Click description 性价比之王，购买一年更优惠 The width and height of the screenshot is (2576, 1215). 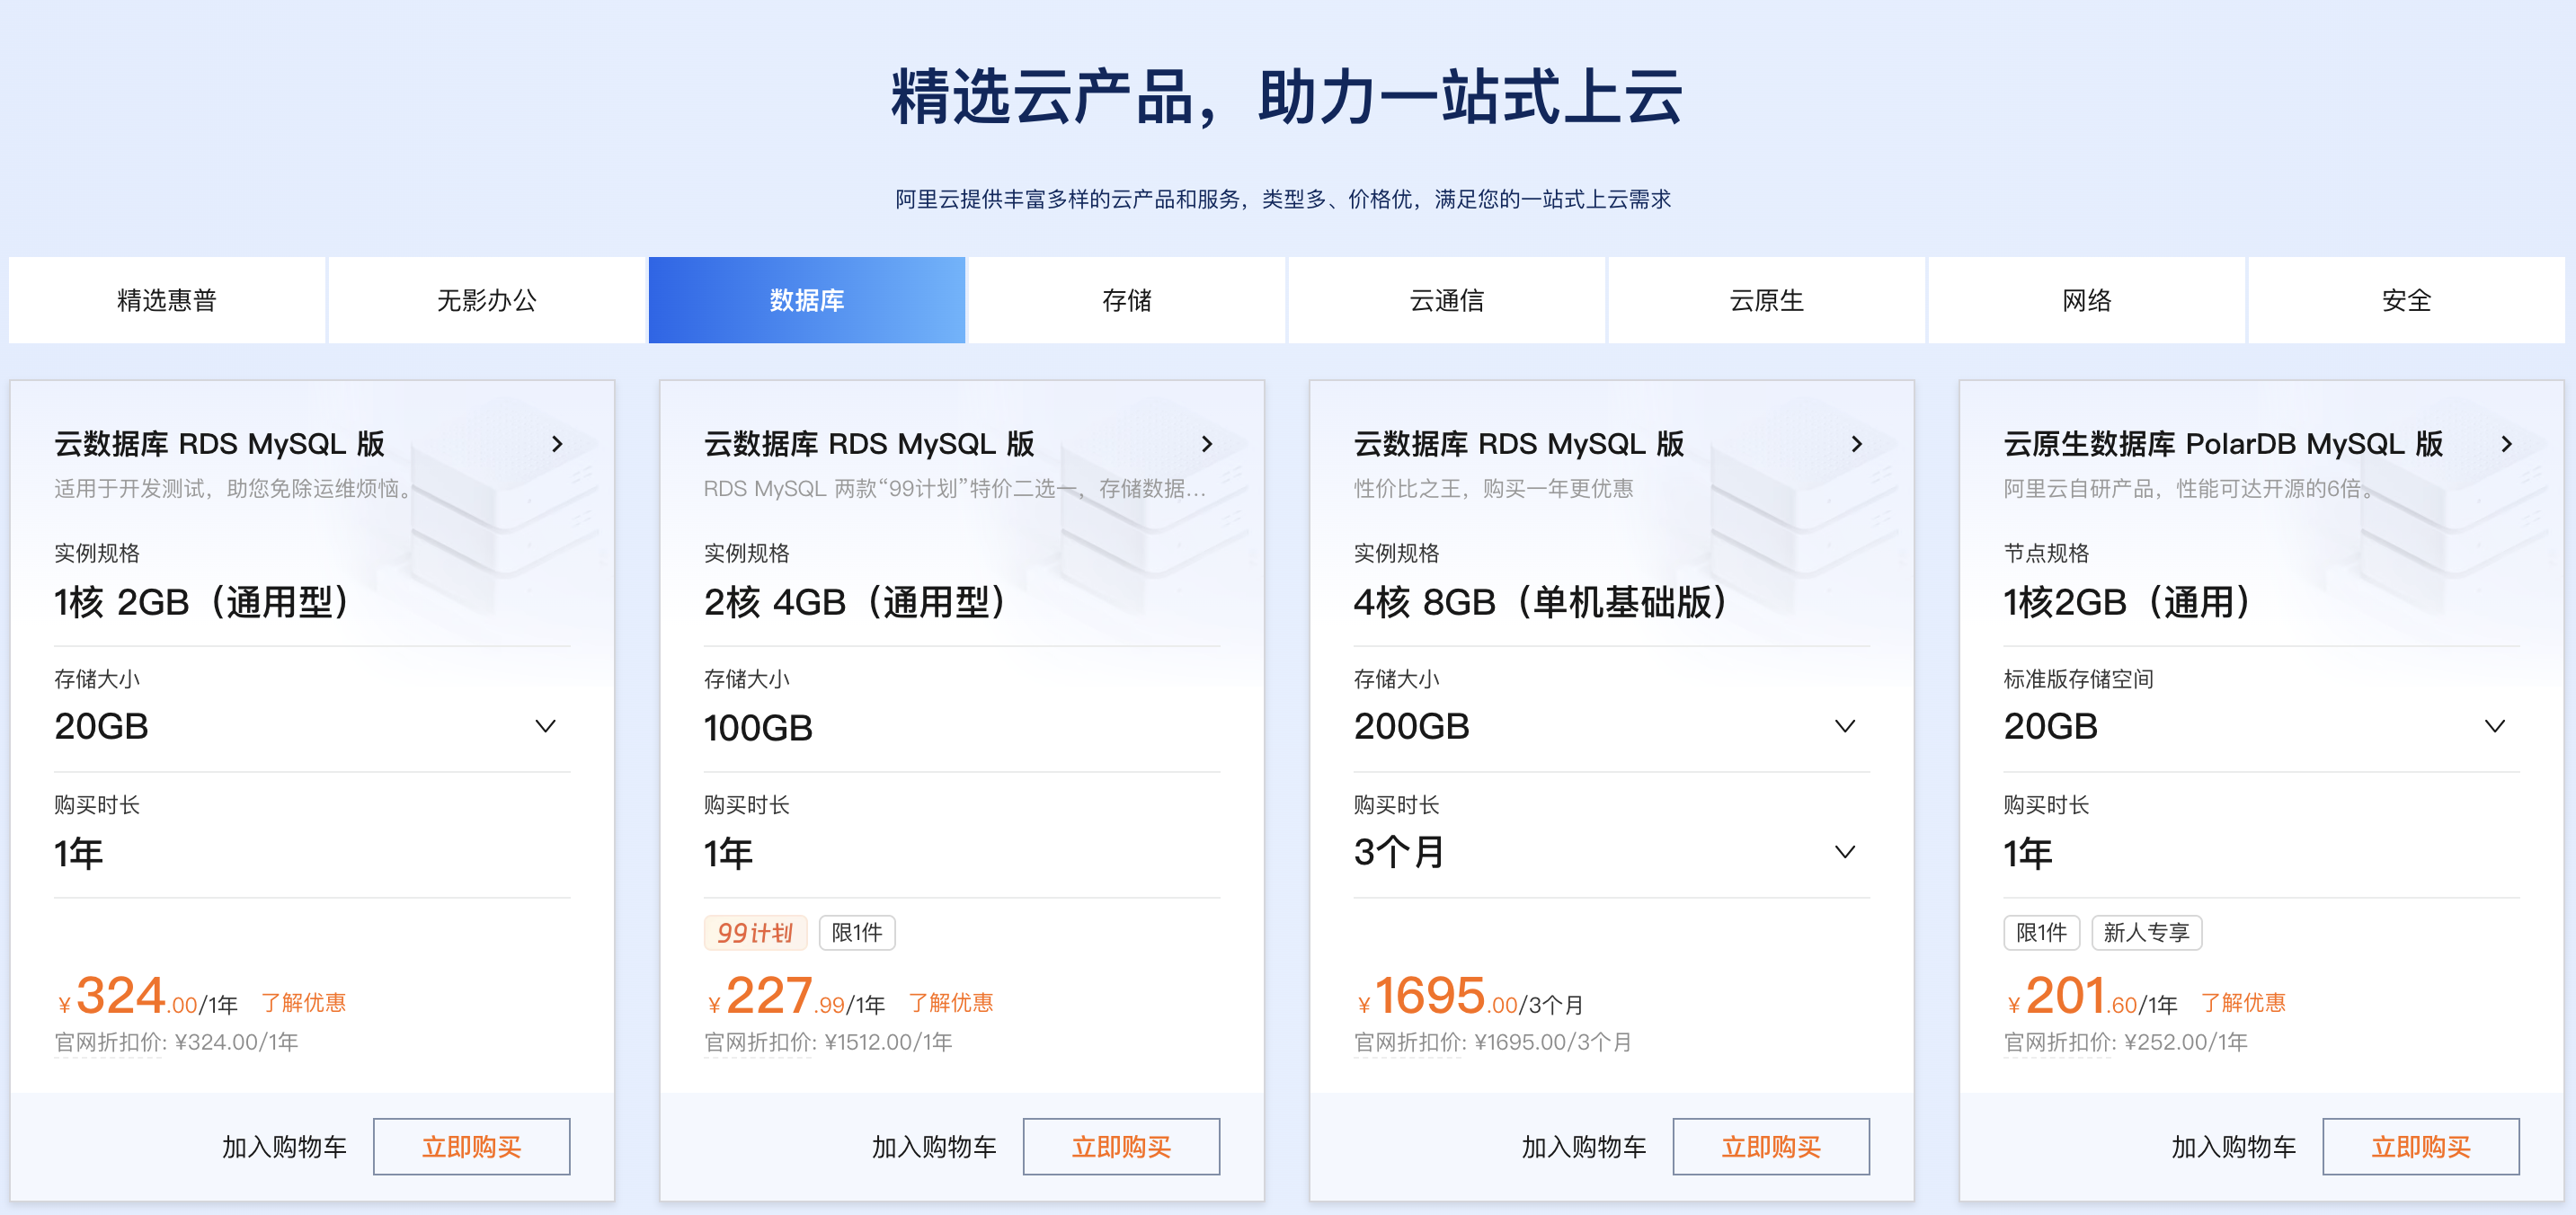click(1494, 489)
